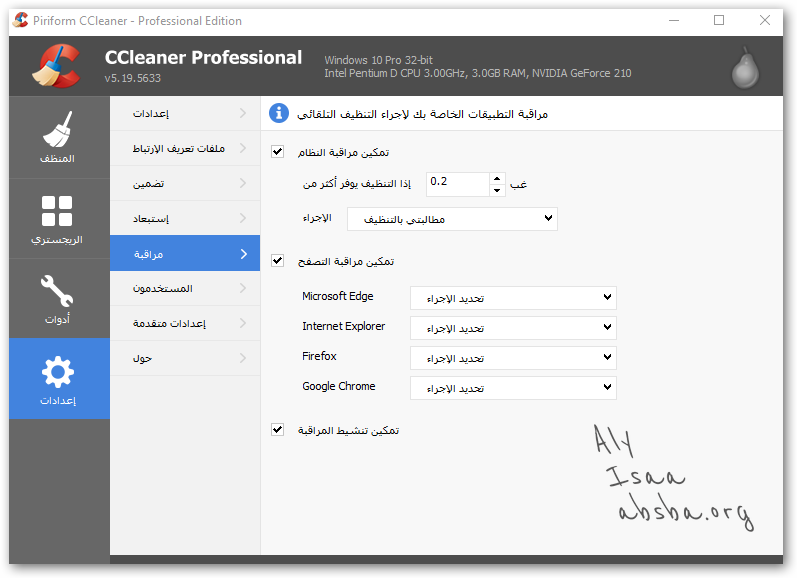The height and width of the screenshot is (578, 797).
Task: Open the Google Chrome action dropdown
Action: (513, 388)
